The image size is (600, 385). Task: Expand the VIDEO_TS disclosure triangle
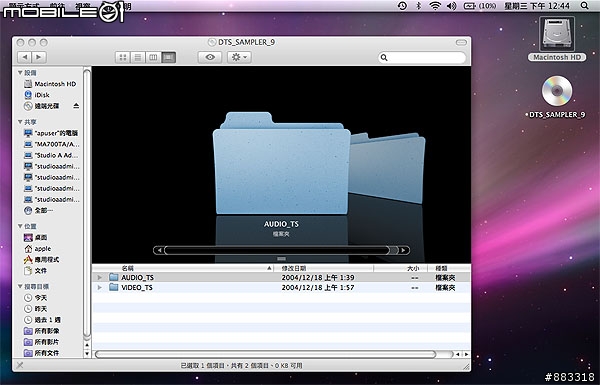[x=100, y=287]
